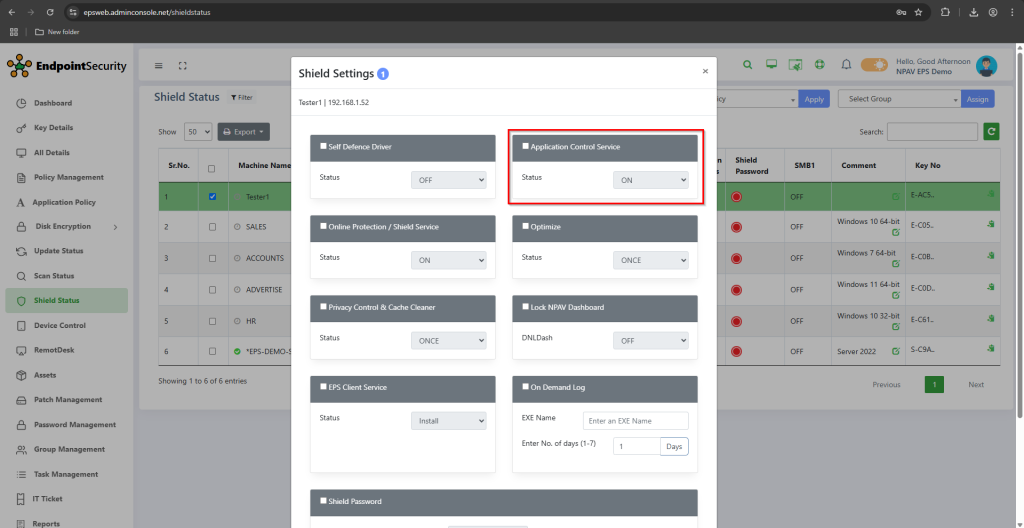The width and height of the screenshot is (1024, 528).
Task: Expand the Optimize status dropdown
Action: 650,260
